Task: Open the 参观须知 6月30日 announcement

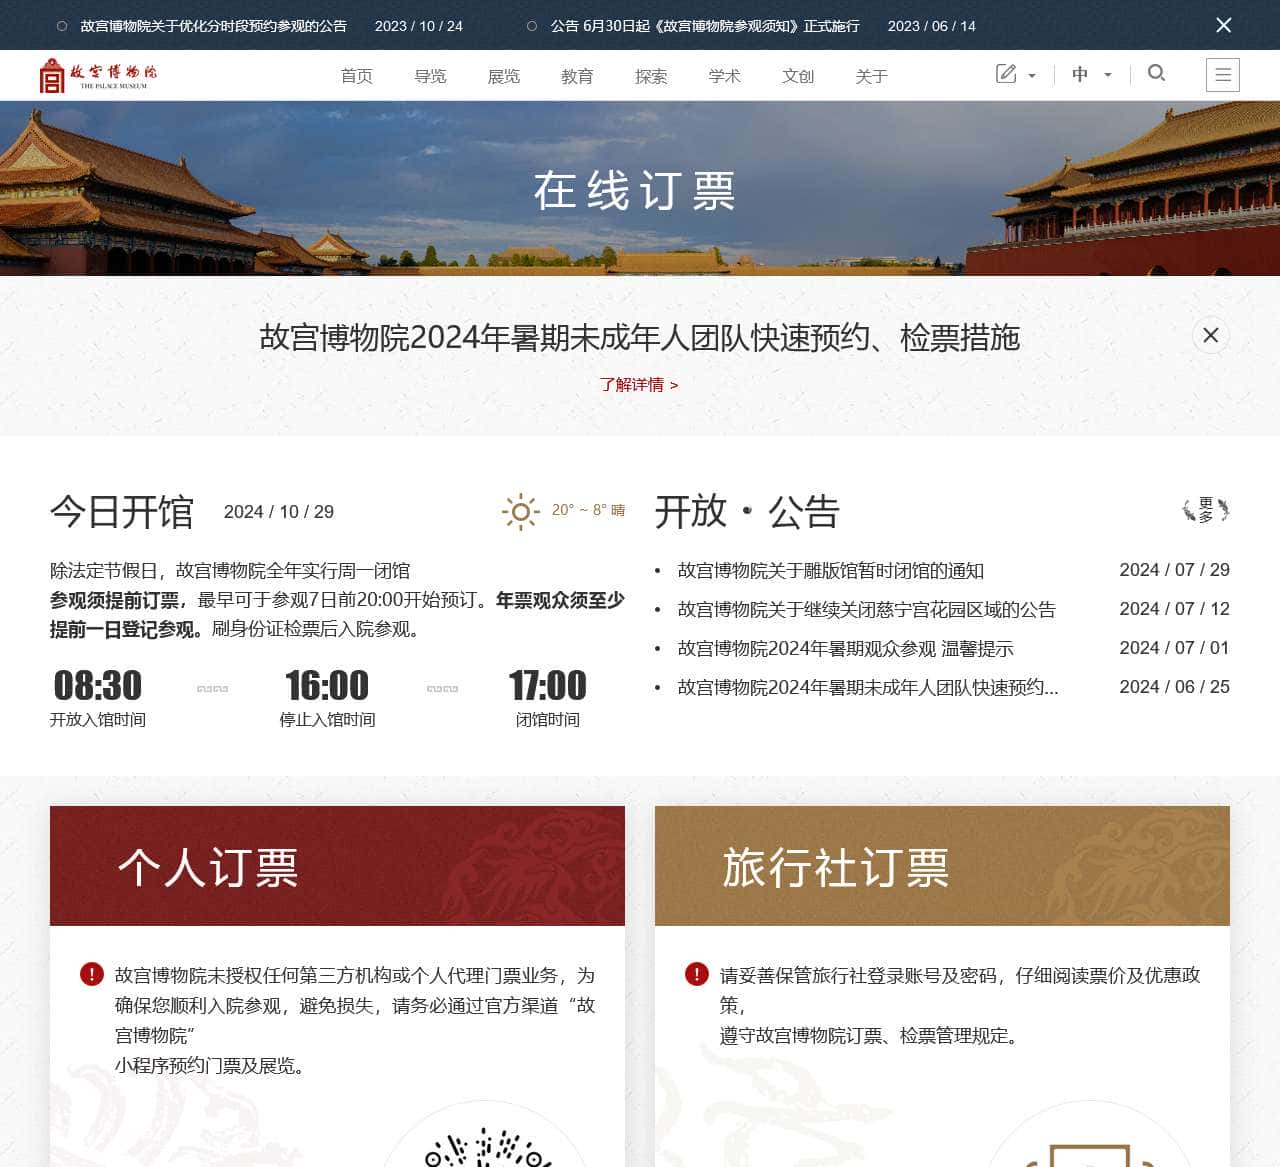Action: tap(705, 26)
